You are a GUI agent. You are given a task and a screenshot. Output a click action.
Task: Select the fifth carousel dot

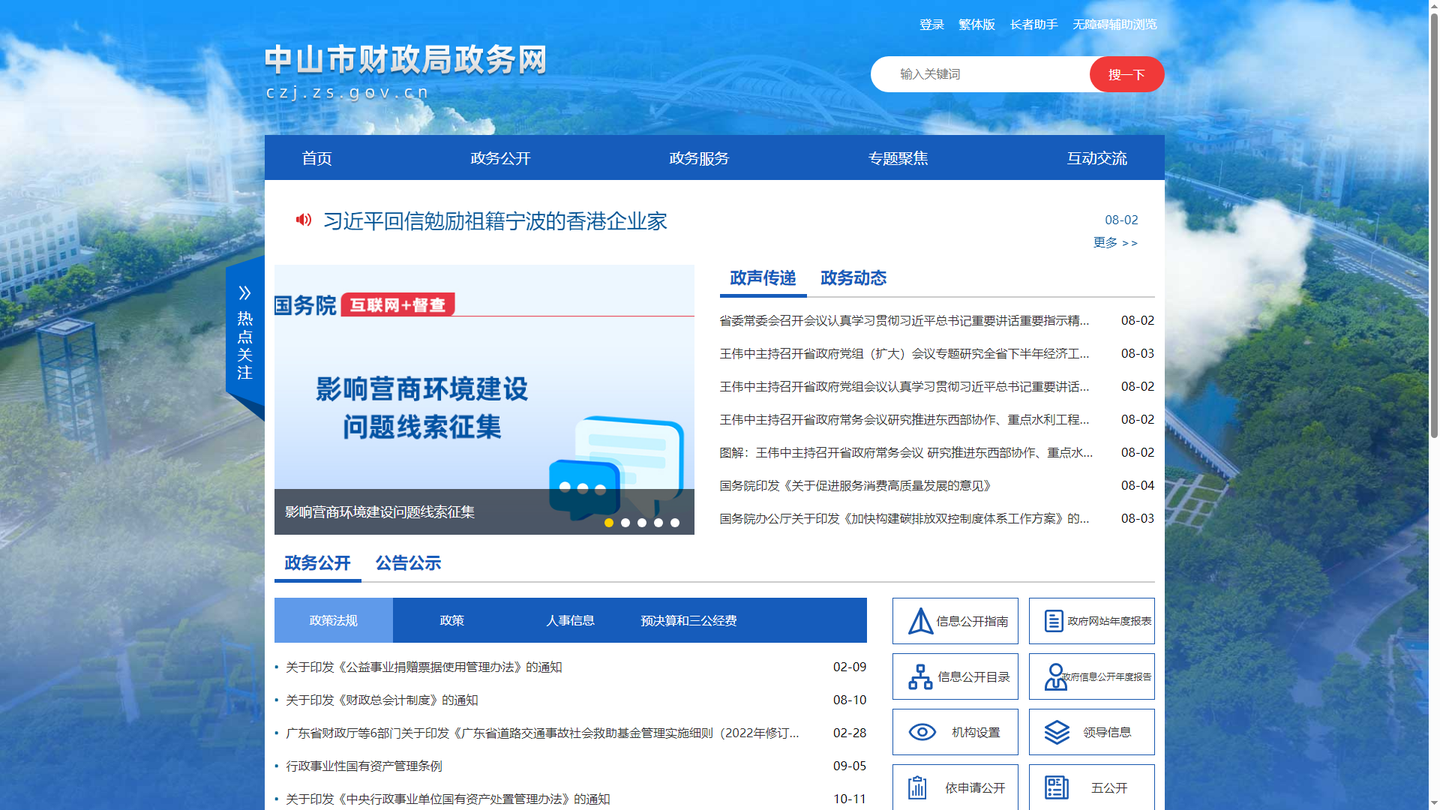(675, 523)
